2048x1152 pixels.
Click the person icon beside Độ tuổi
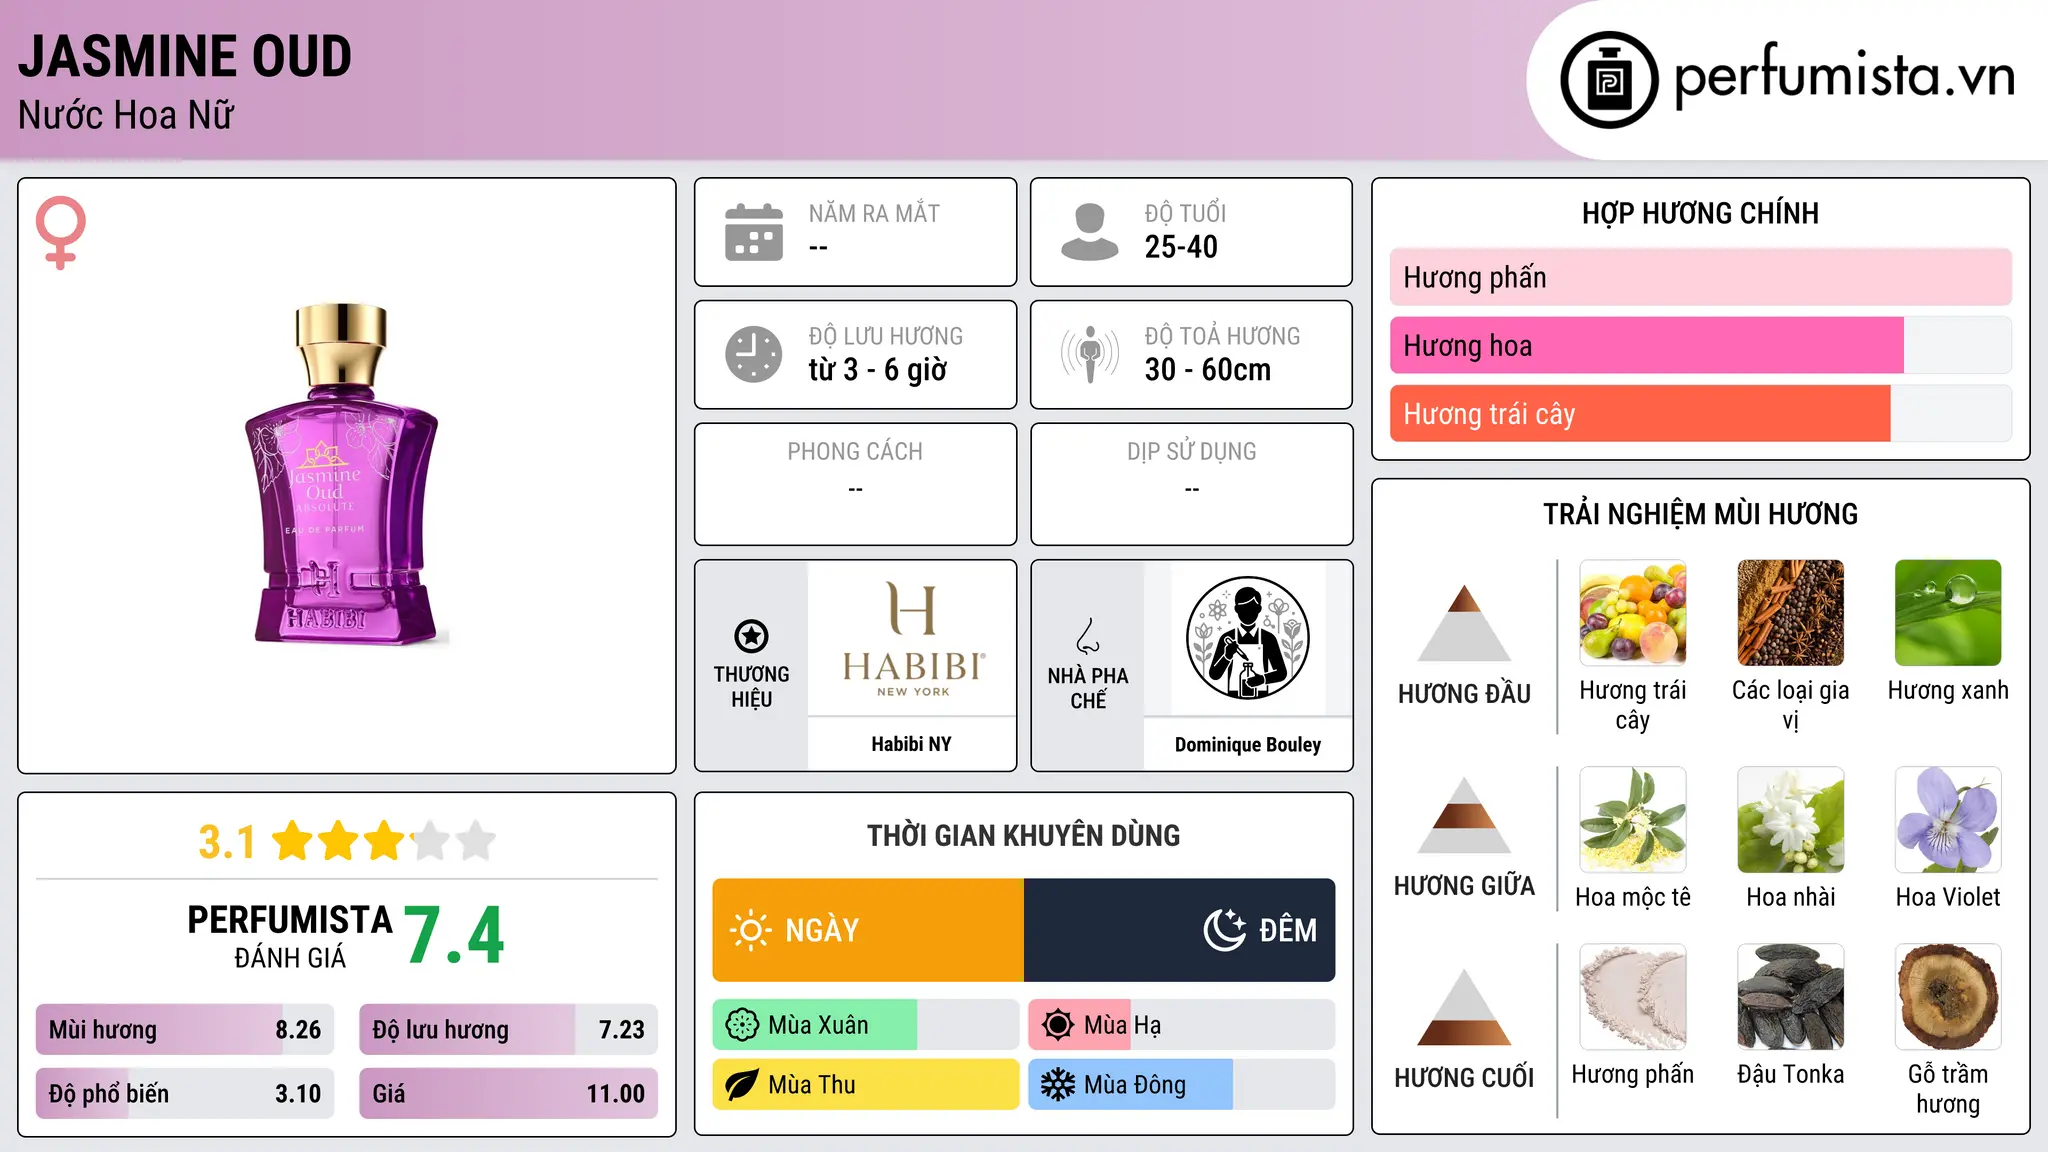[x=1089, y=232]
